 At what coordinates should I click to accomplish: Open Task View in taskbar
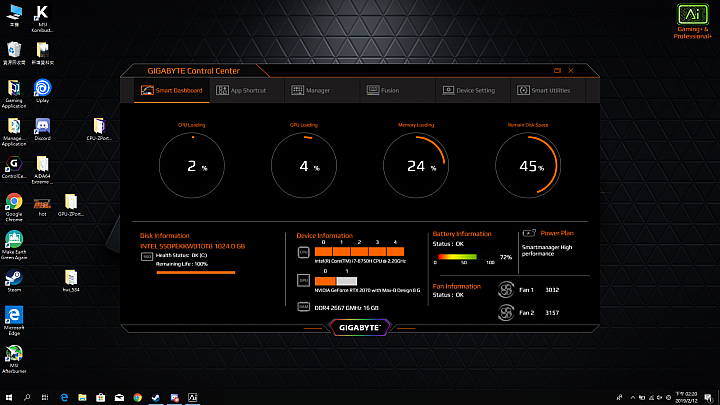(x=45, y=398)
